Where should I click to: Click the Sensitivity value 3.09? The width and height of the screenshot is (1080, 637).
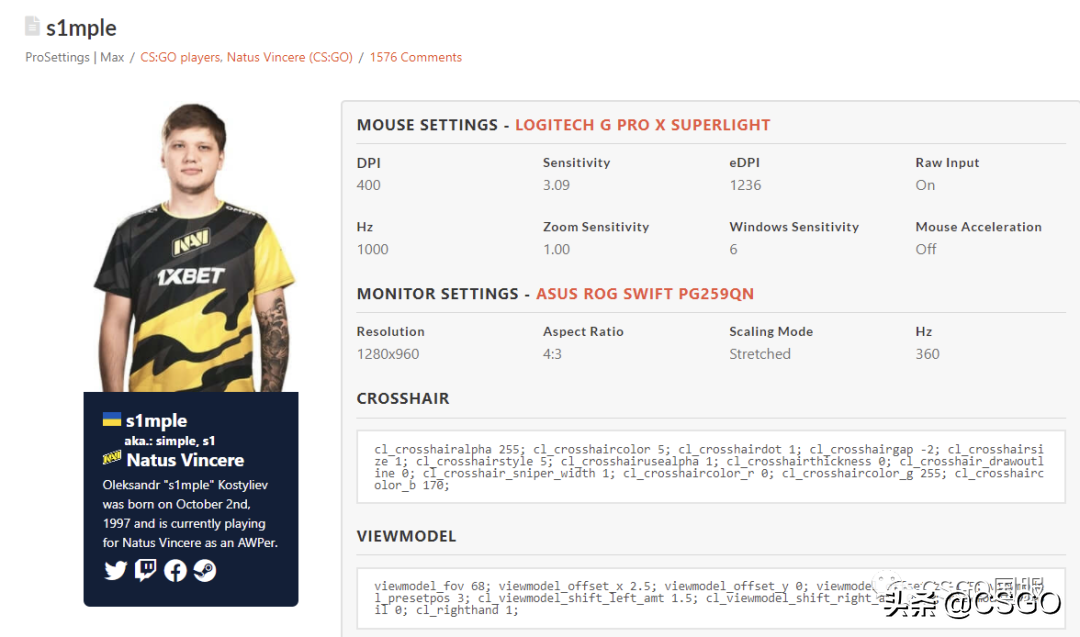557,185
